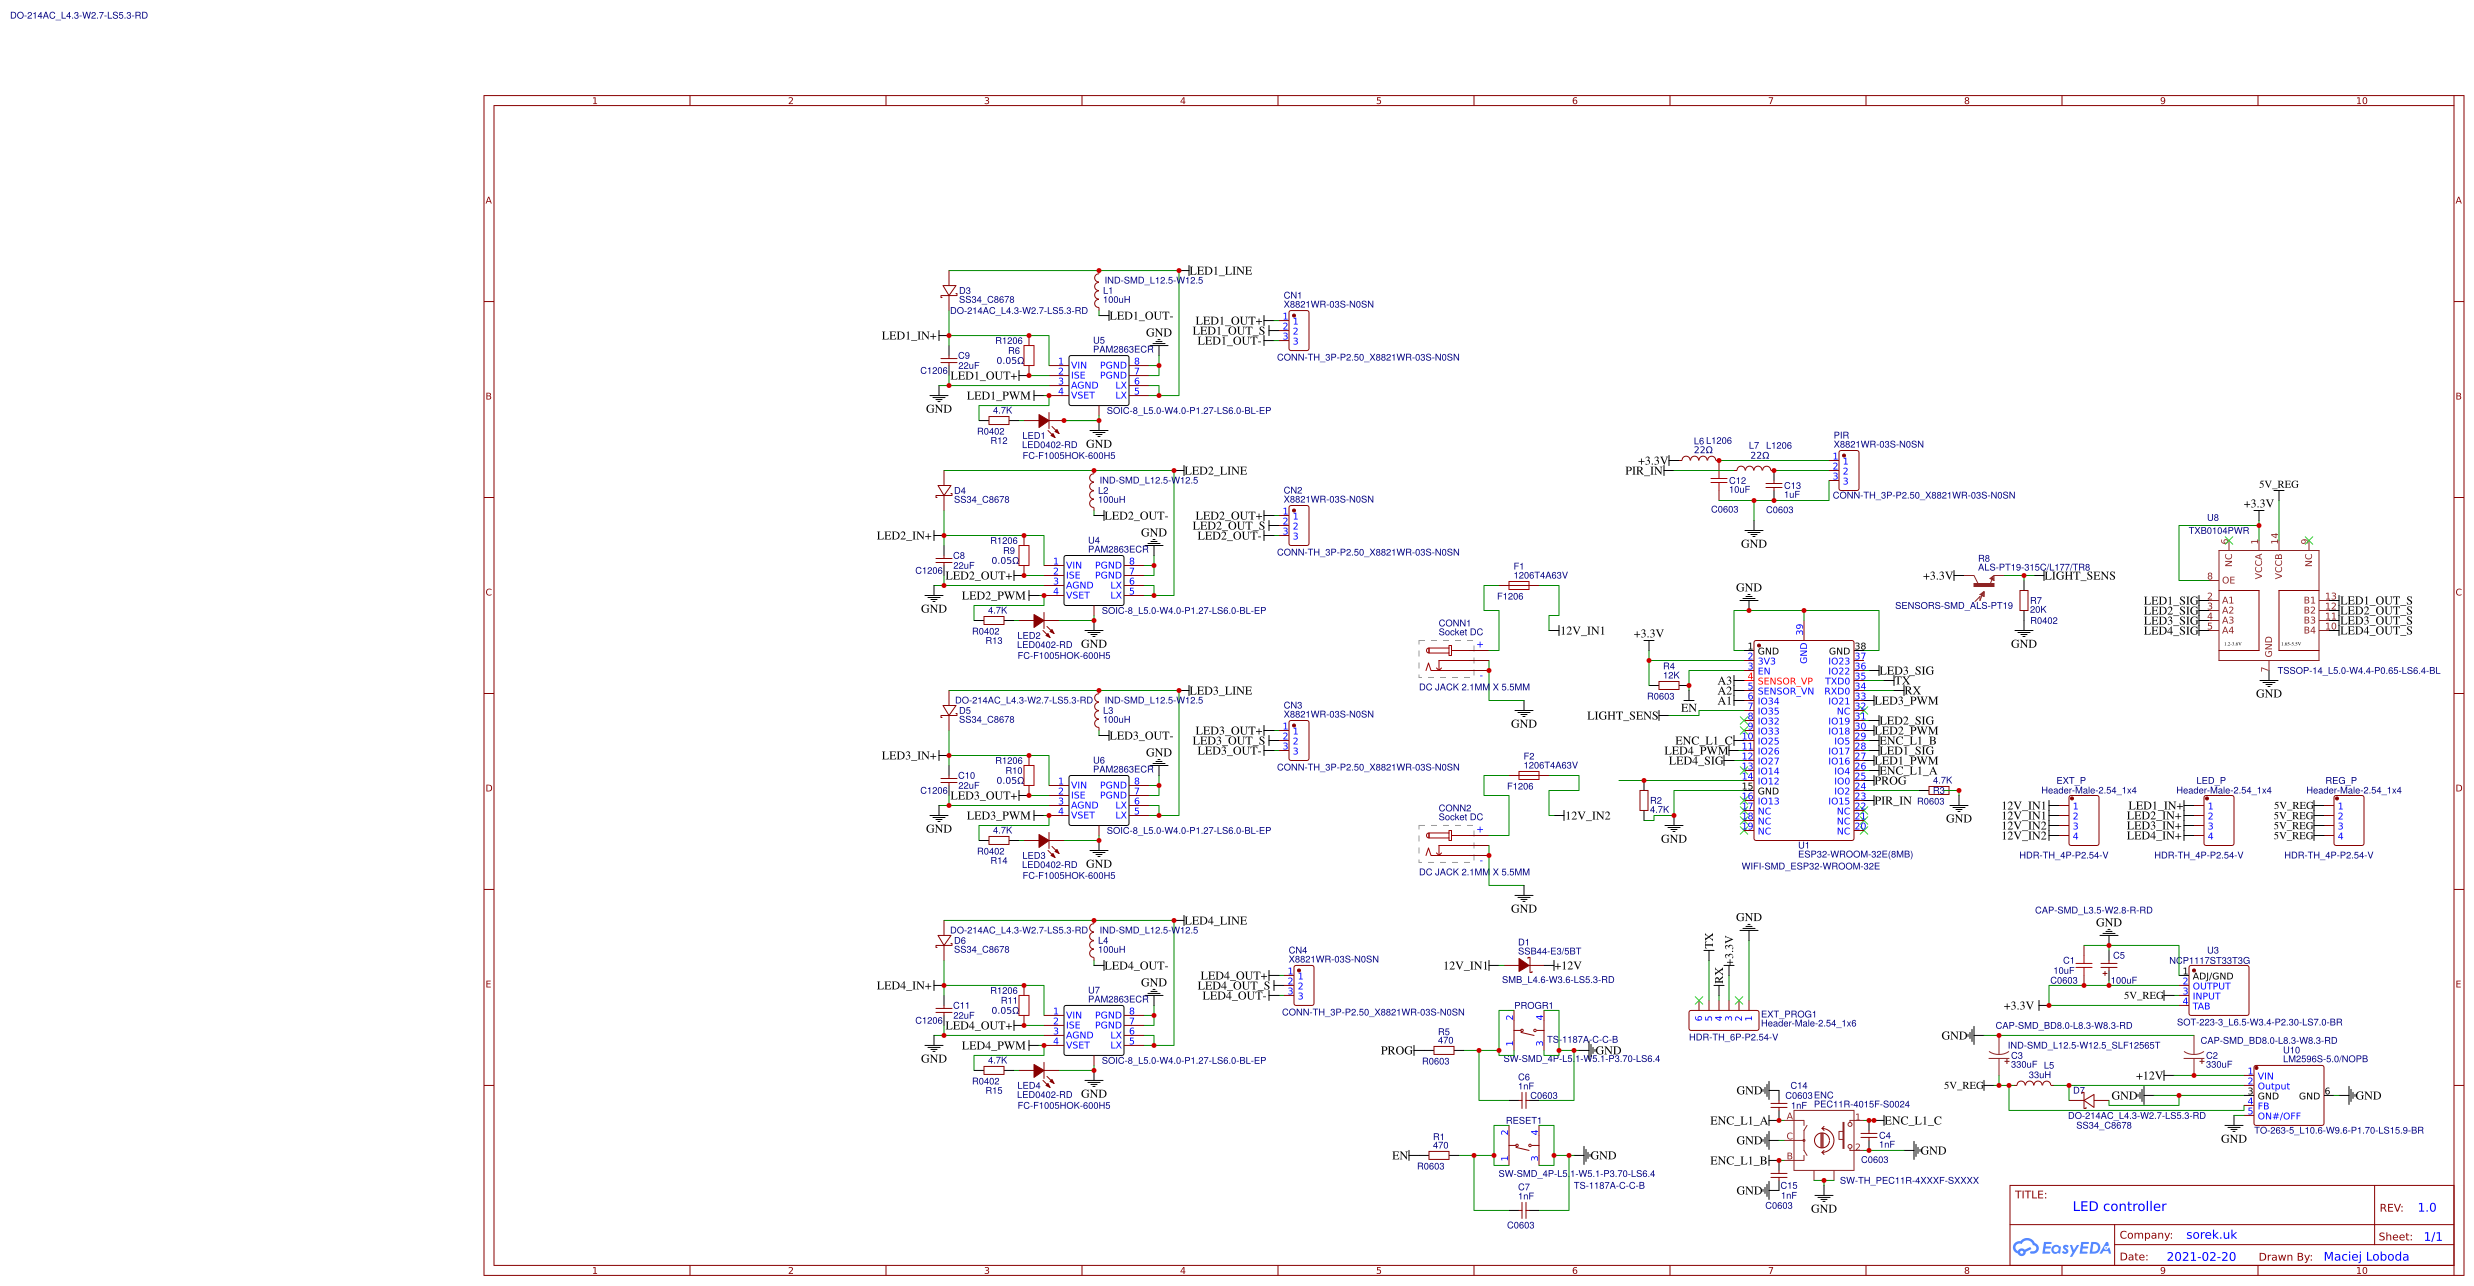Click the F1 fuse symbol
The image size is (2474, 1286).
(x=1519, y=586)
